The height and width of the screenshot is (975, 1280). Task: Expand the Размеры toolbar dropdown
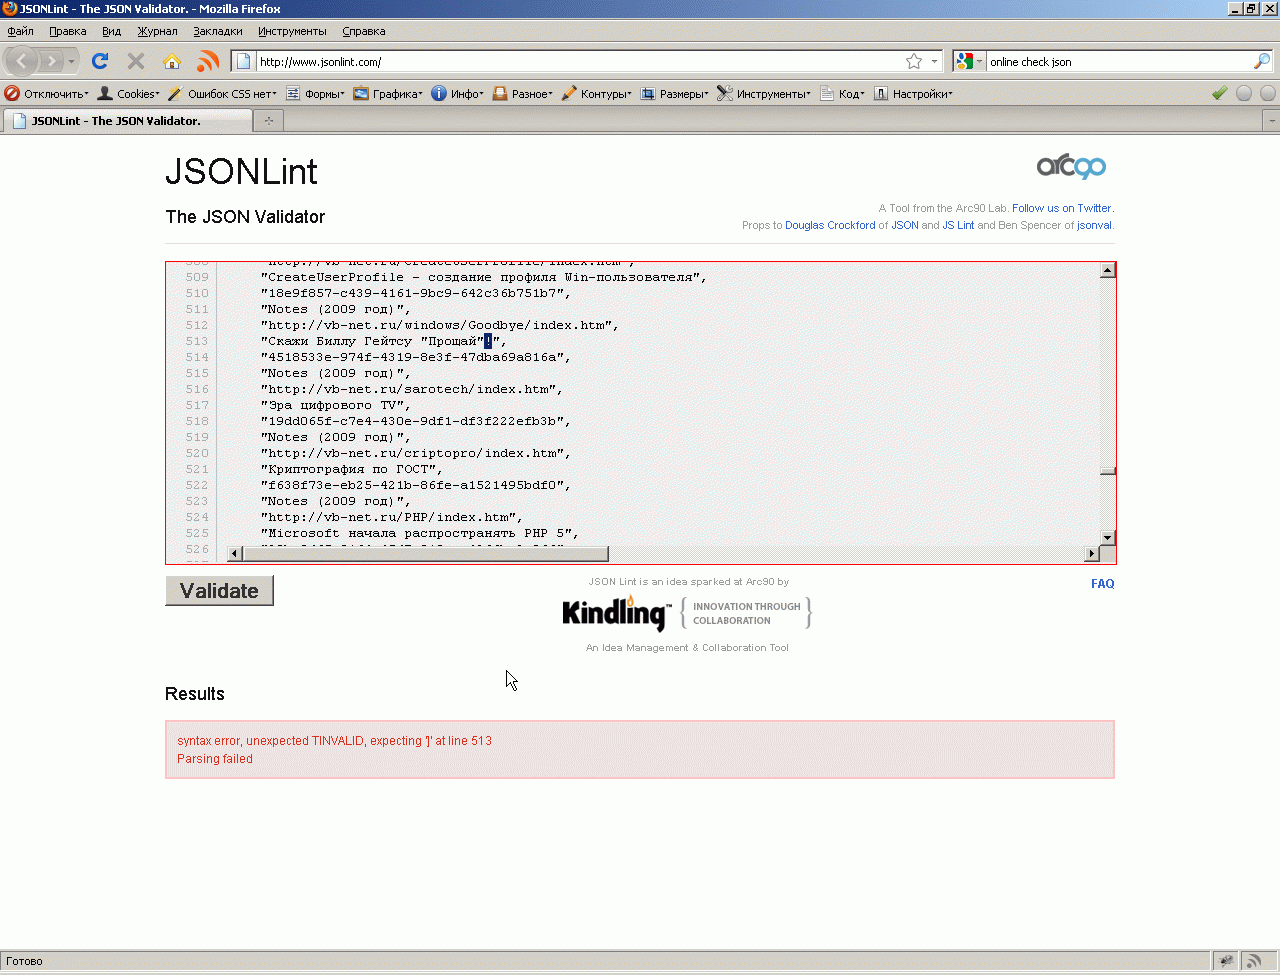click(675, 94)
